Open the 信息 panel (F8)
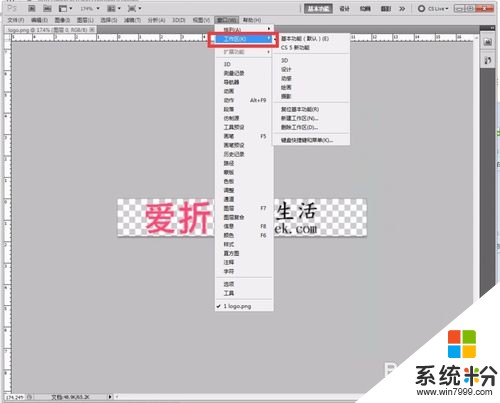500x403 pixels. click(x=244, y=226)
